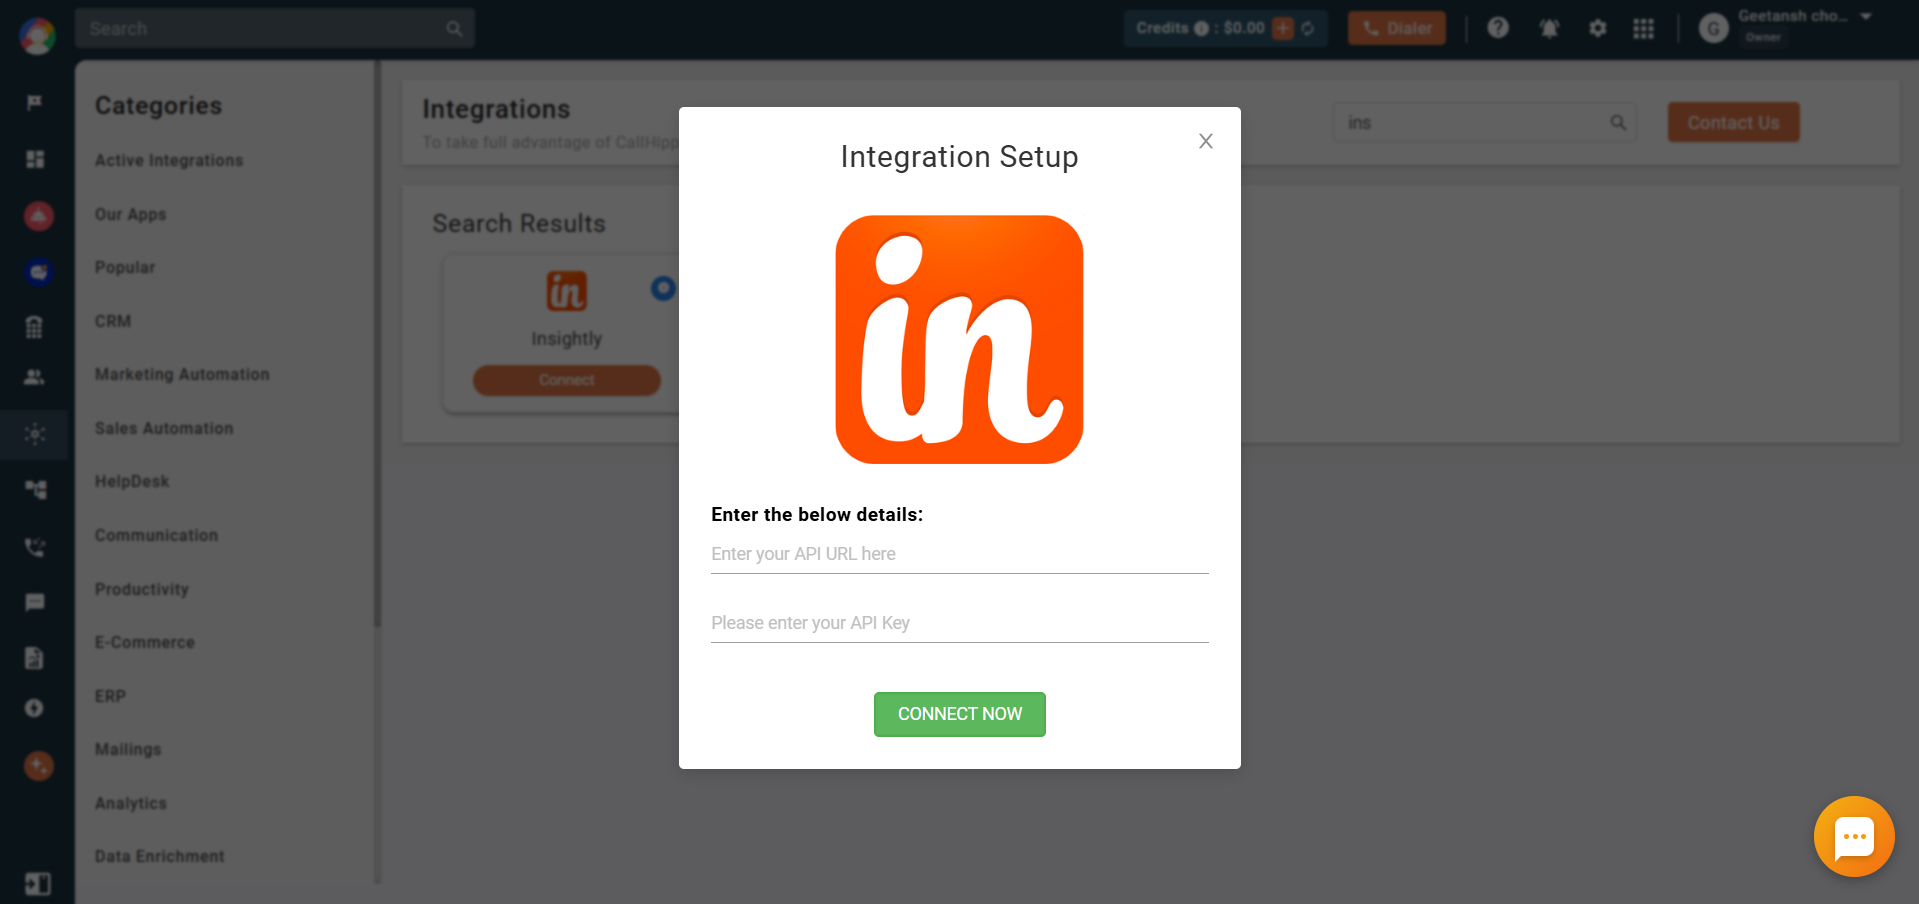
Task: Open the dashboard grid icon in sidebar
Action: coord(35,159)
